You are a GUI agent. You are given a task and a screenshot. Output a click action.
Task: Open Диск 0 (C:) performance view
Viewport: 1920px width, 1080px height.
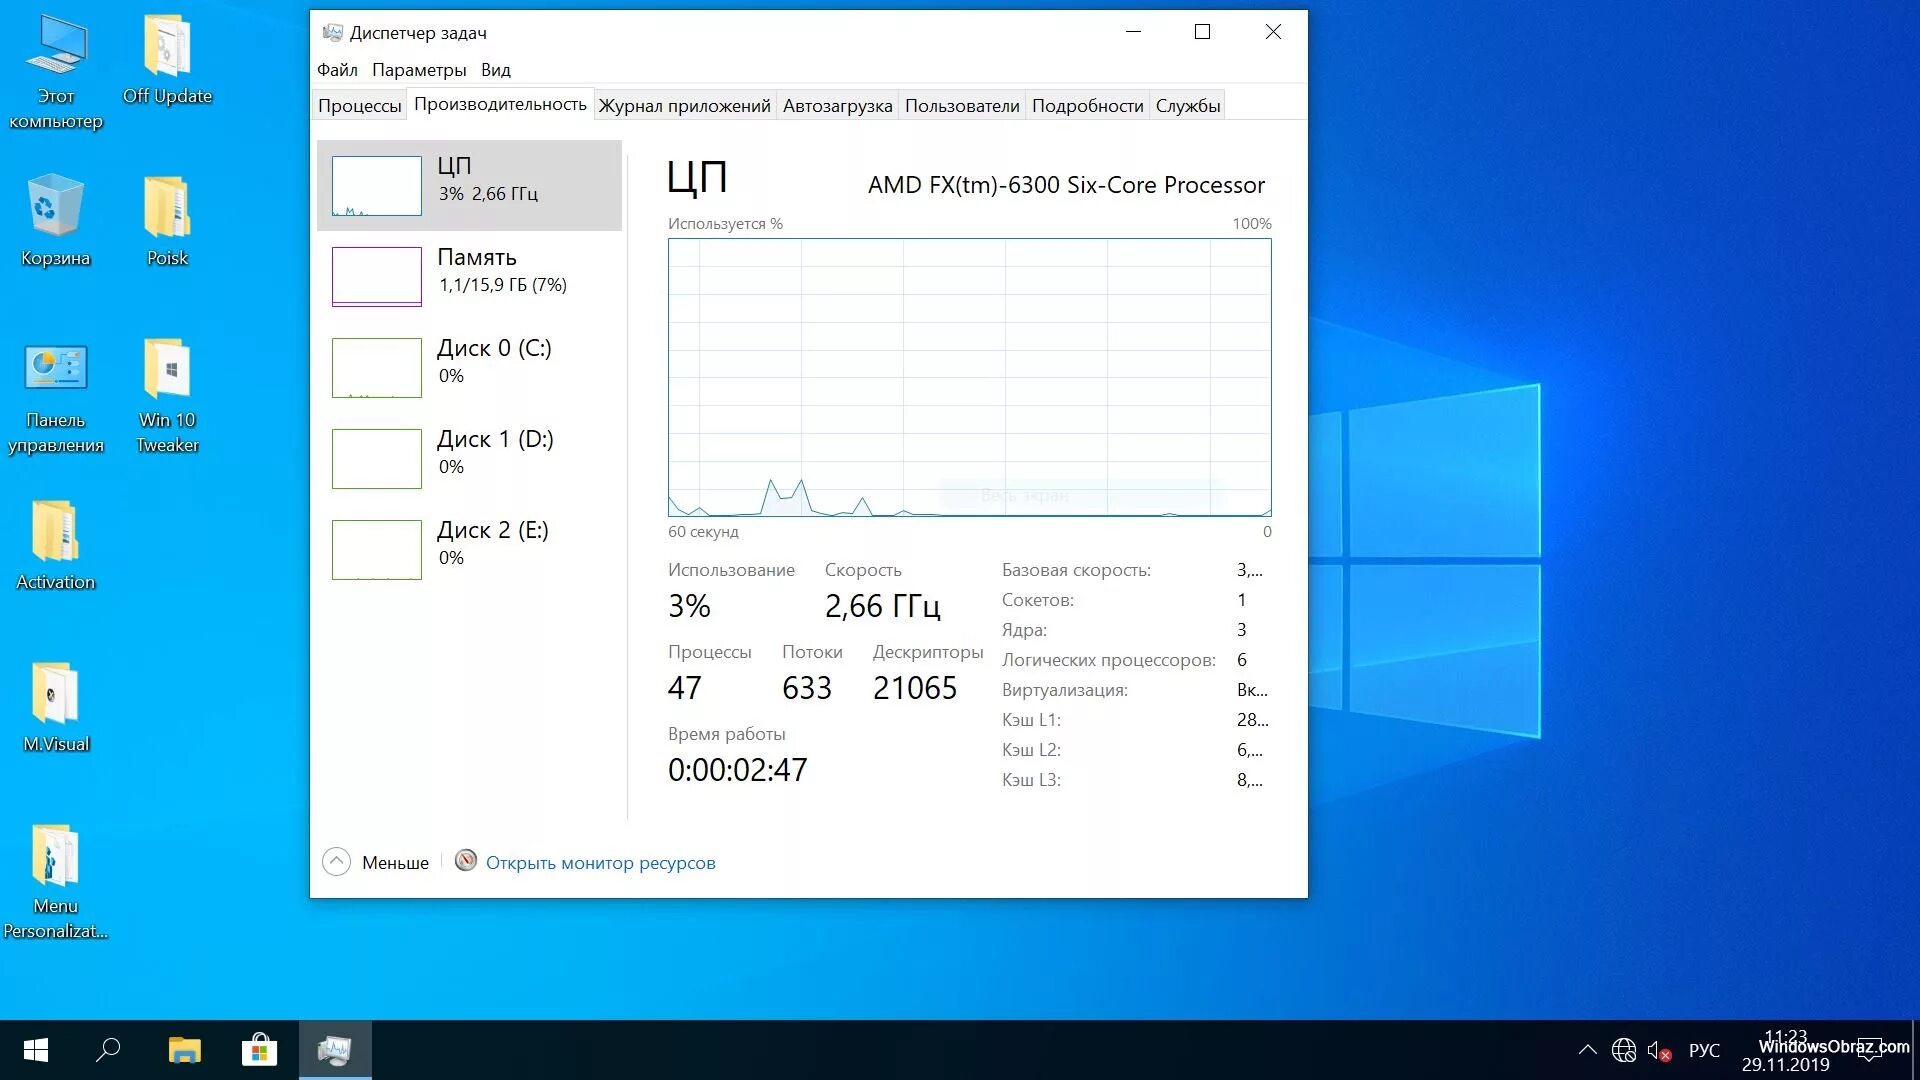pyautogui.click(x=376, y=367)
